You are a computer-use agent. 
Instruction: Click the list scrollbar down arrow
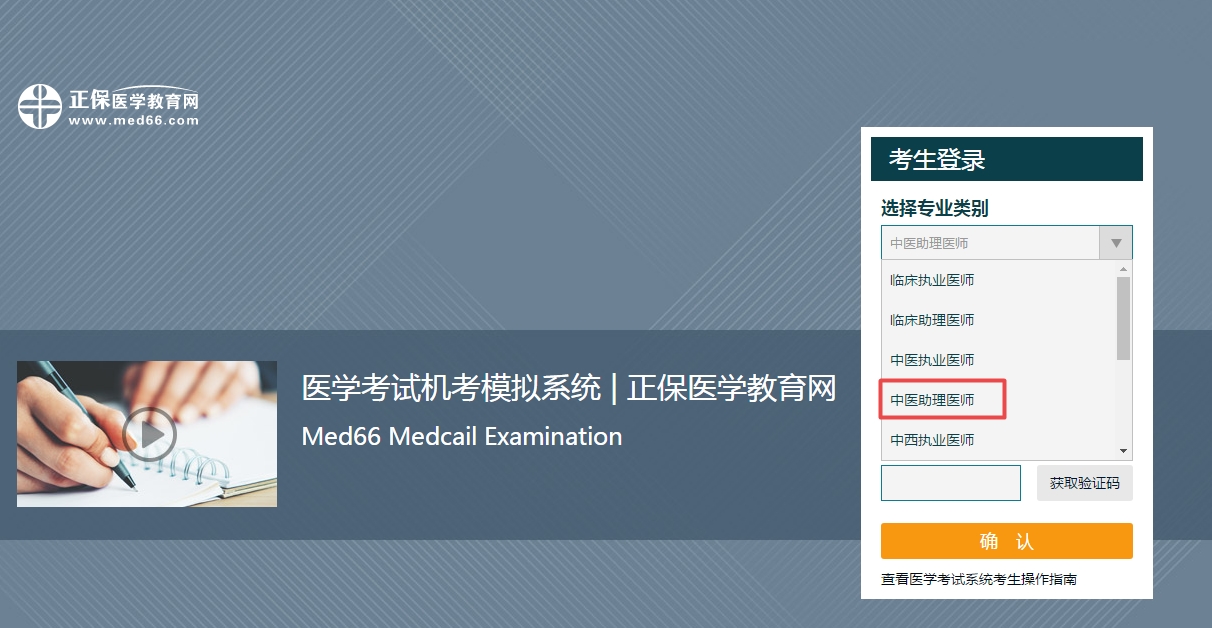click(1124, 452)
